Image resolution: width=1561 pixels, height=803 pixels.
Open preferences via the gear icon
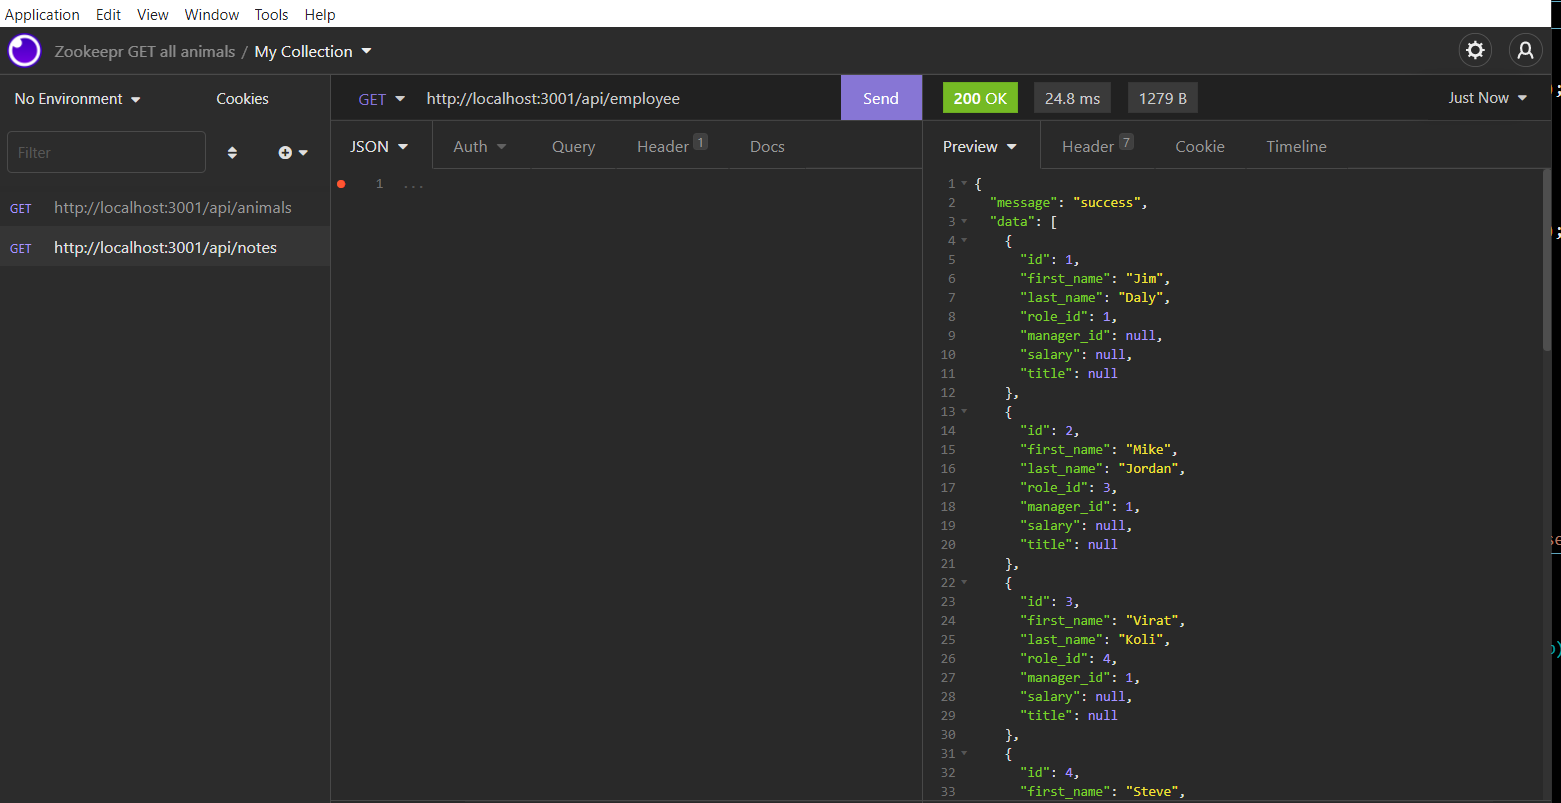tap(1475, 50)
